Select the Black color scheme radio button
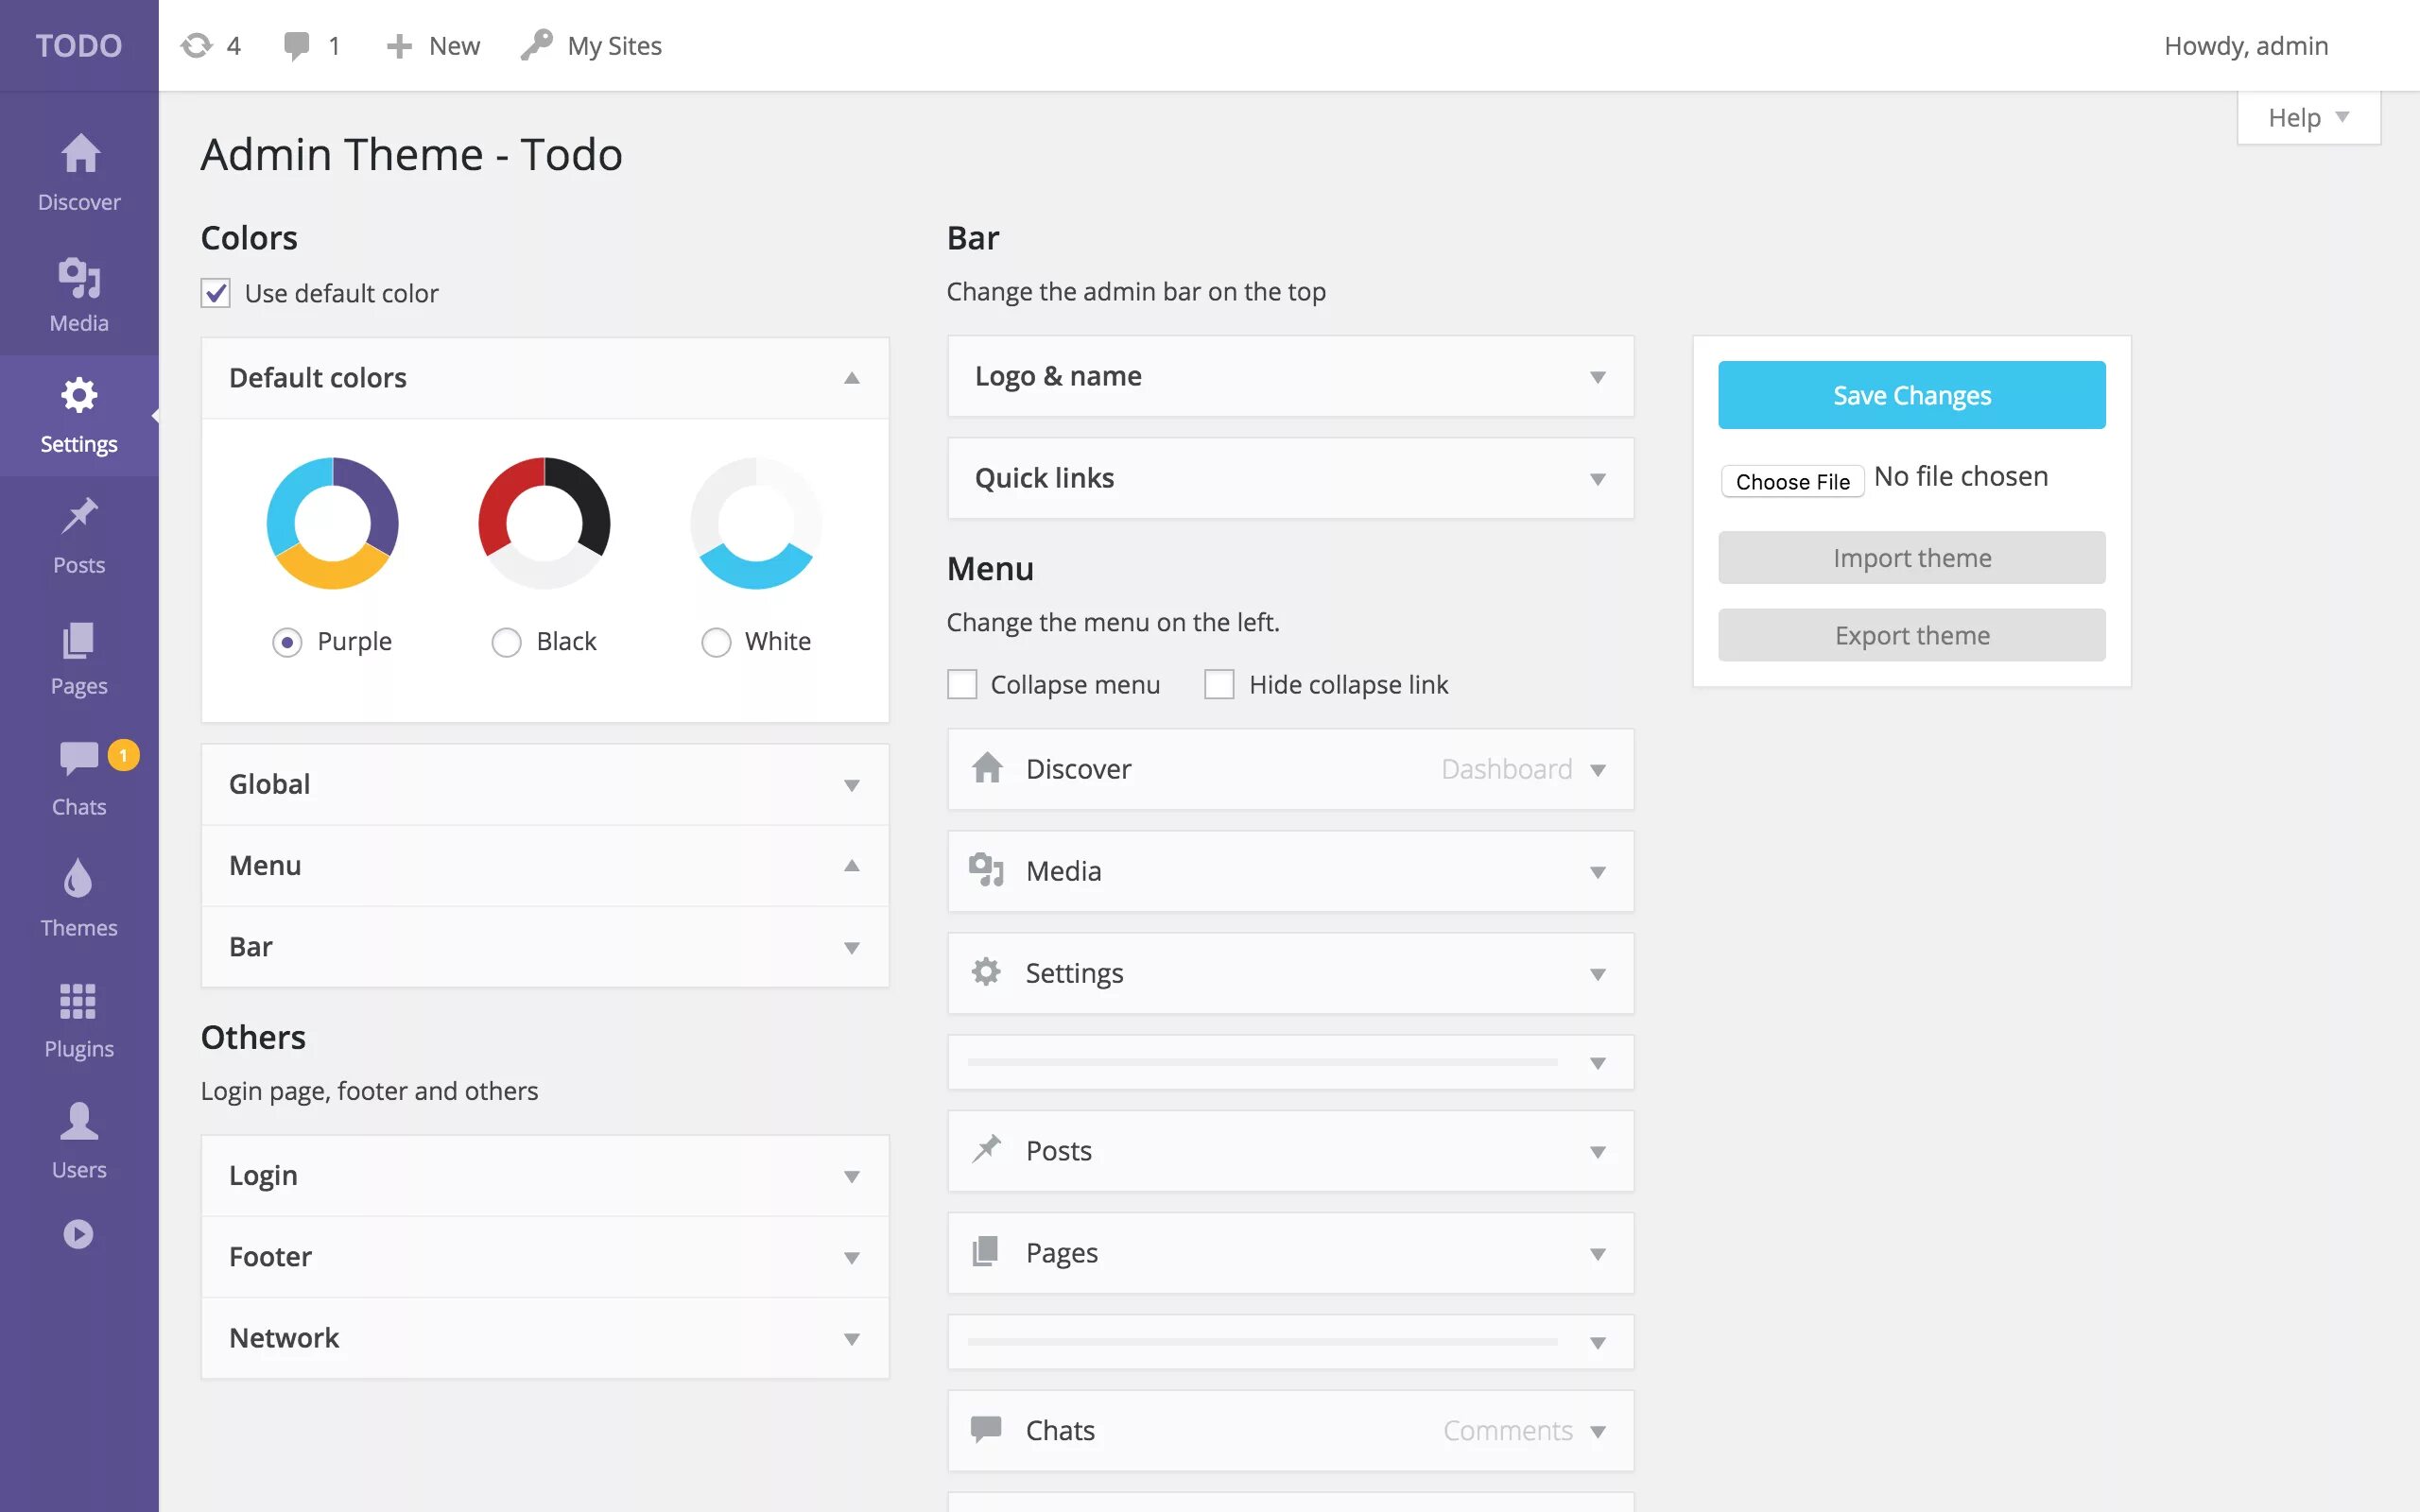This screenshot has width=2420, height=1512. (x=507, y=642)
